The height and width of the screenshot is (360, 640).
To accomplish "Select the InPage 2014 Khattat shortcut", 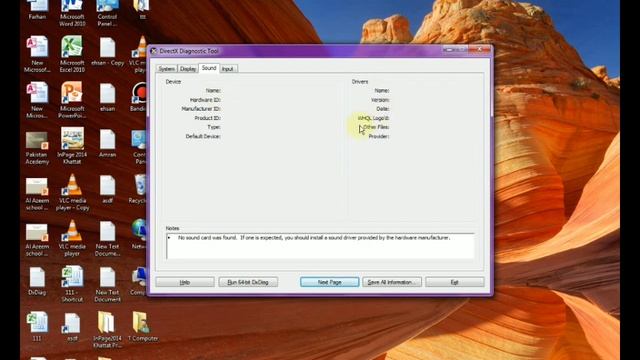I will 72,146.
